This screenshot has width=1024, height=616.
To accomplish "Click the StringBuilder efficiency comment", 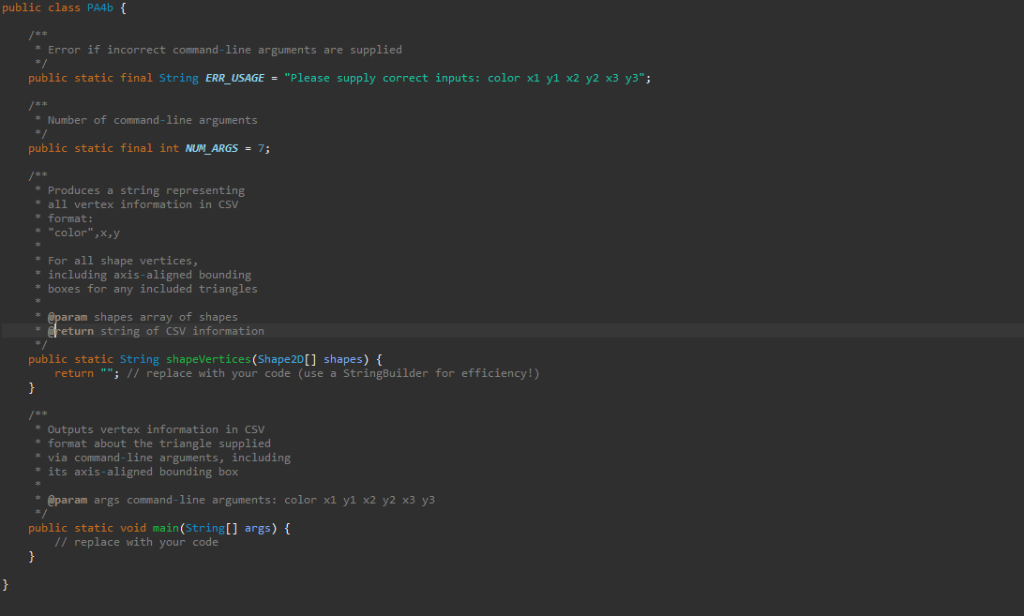I will (333, 374).
